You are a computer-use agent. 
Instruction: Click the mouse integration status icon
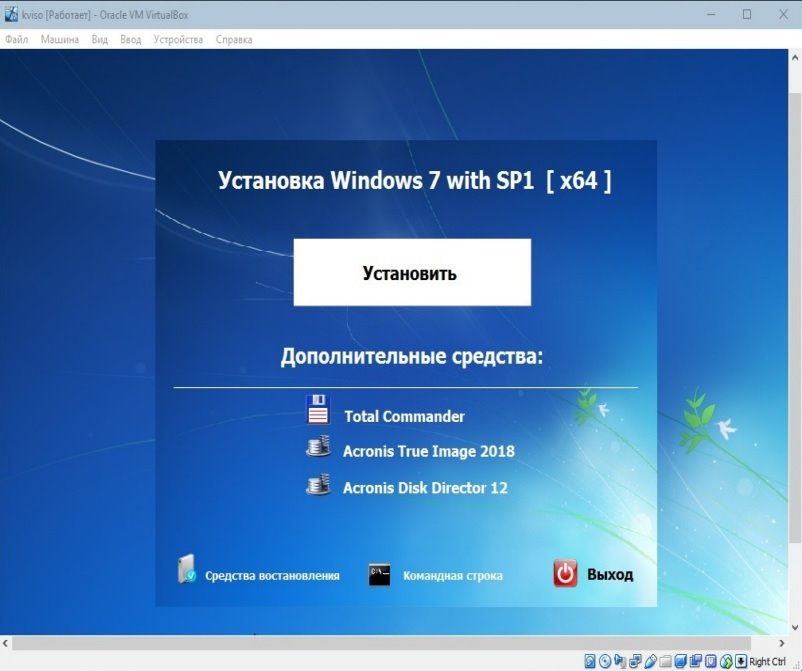tap(726, 661)
